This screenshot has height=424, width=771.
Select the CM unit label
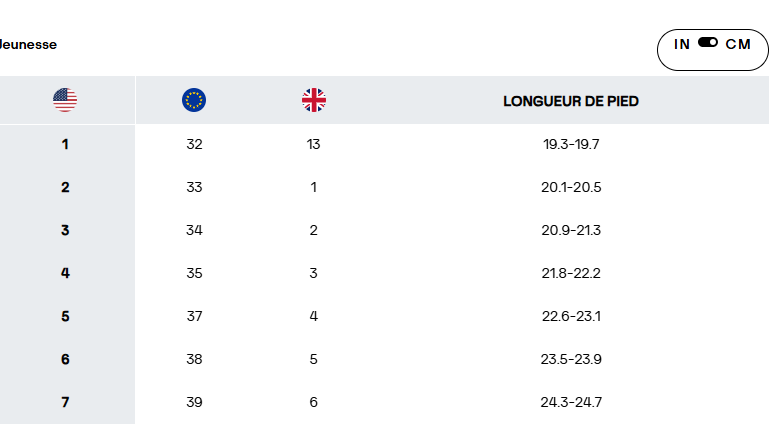(738, 44)
